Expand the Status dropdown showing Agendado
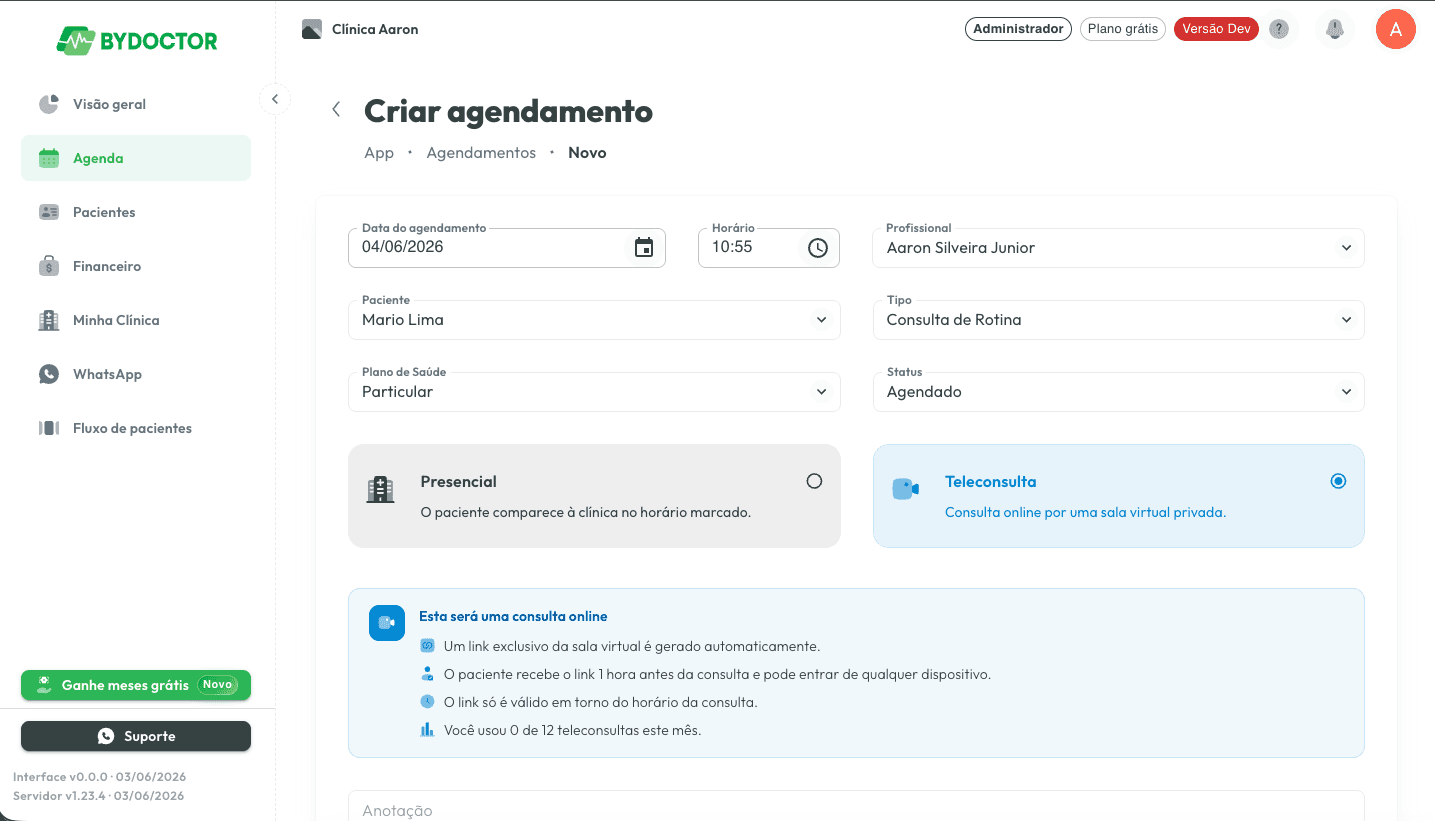This screenshot has height=821, width=1435. pyautogui.click(x=1118, y=392)
